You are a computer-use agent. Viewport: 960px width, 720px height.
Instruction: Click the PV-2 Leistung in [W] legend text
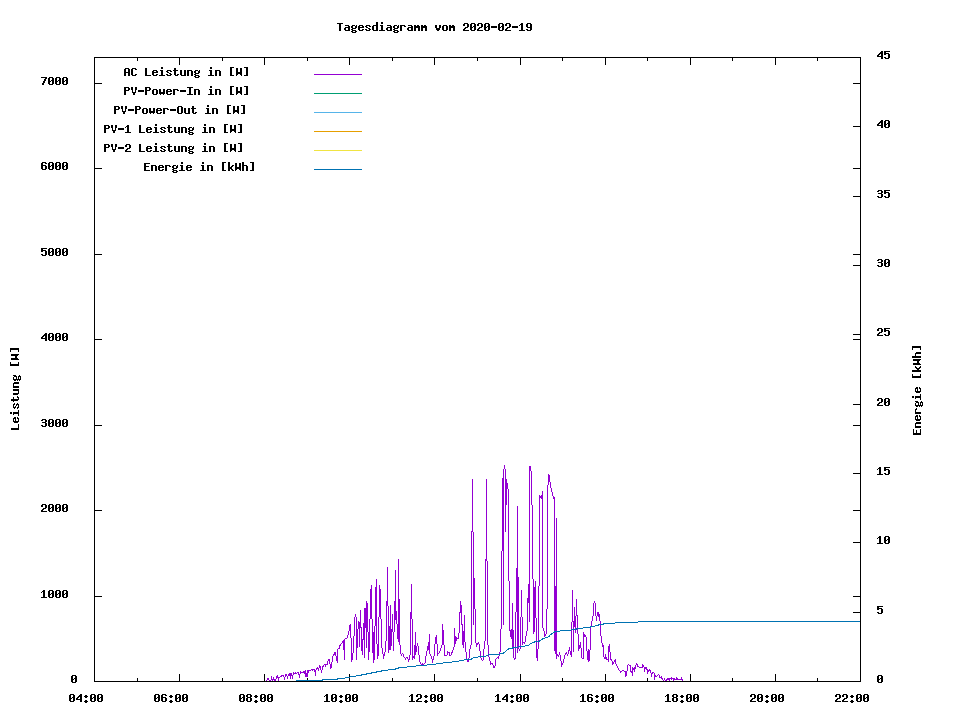pos(173,148)
